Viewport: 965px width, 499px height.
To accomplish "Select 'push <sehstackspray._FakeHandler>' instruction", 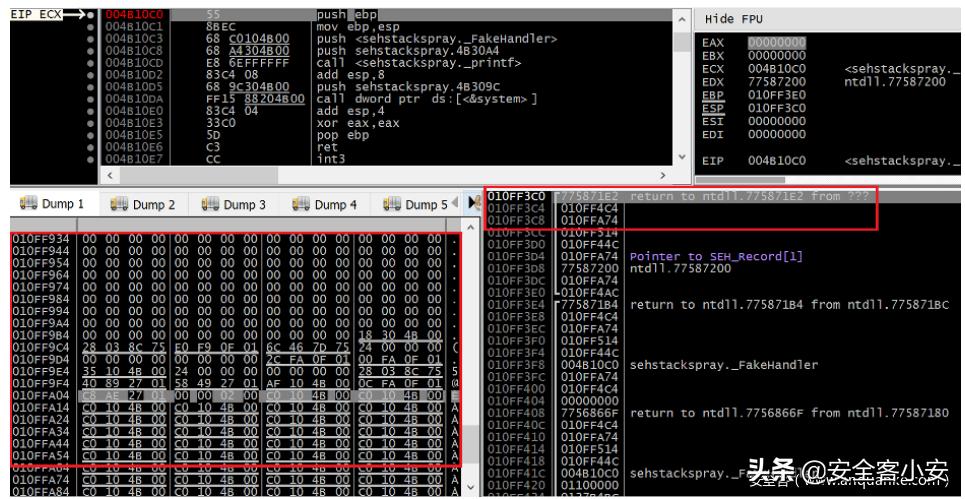I will click(436, 39).
